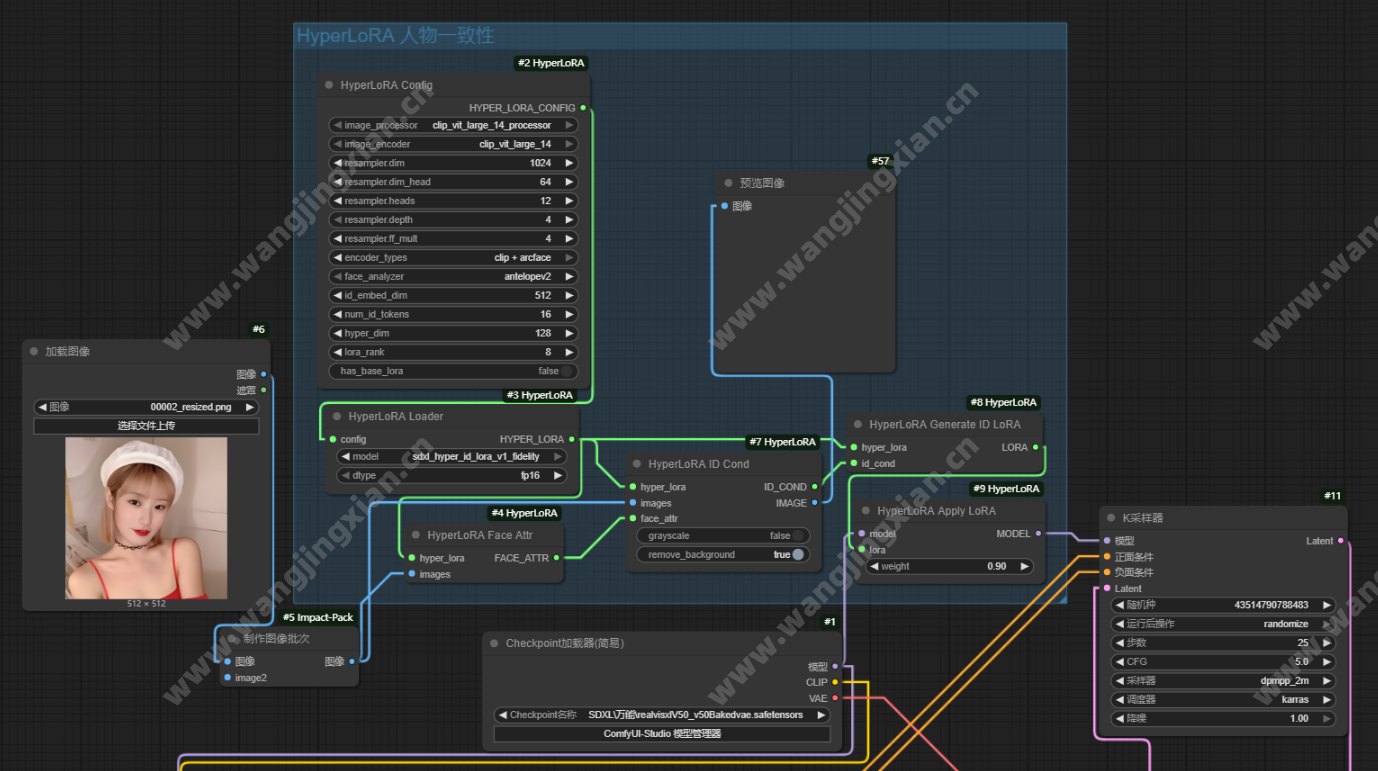Collapse the 预览图像 node via its title dot
This screenshot has height=771, width=1378.
tap(728, 183)
